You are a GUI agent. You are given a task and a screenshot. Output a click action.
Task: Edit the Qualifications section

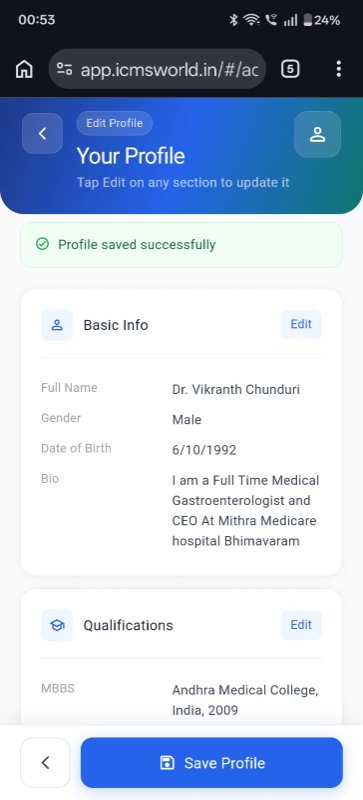pos(301,625)
